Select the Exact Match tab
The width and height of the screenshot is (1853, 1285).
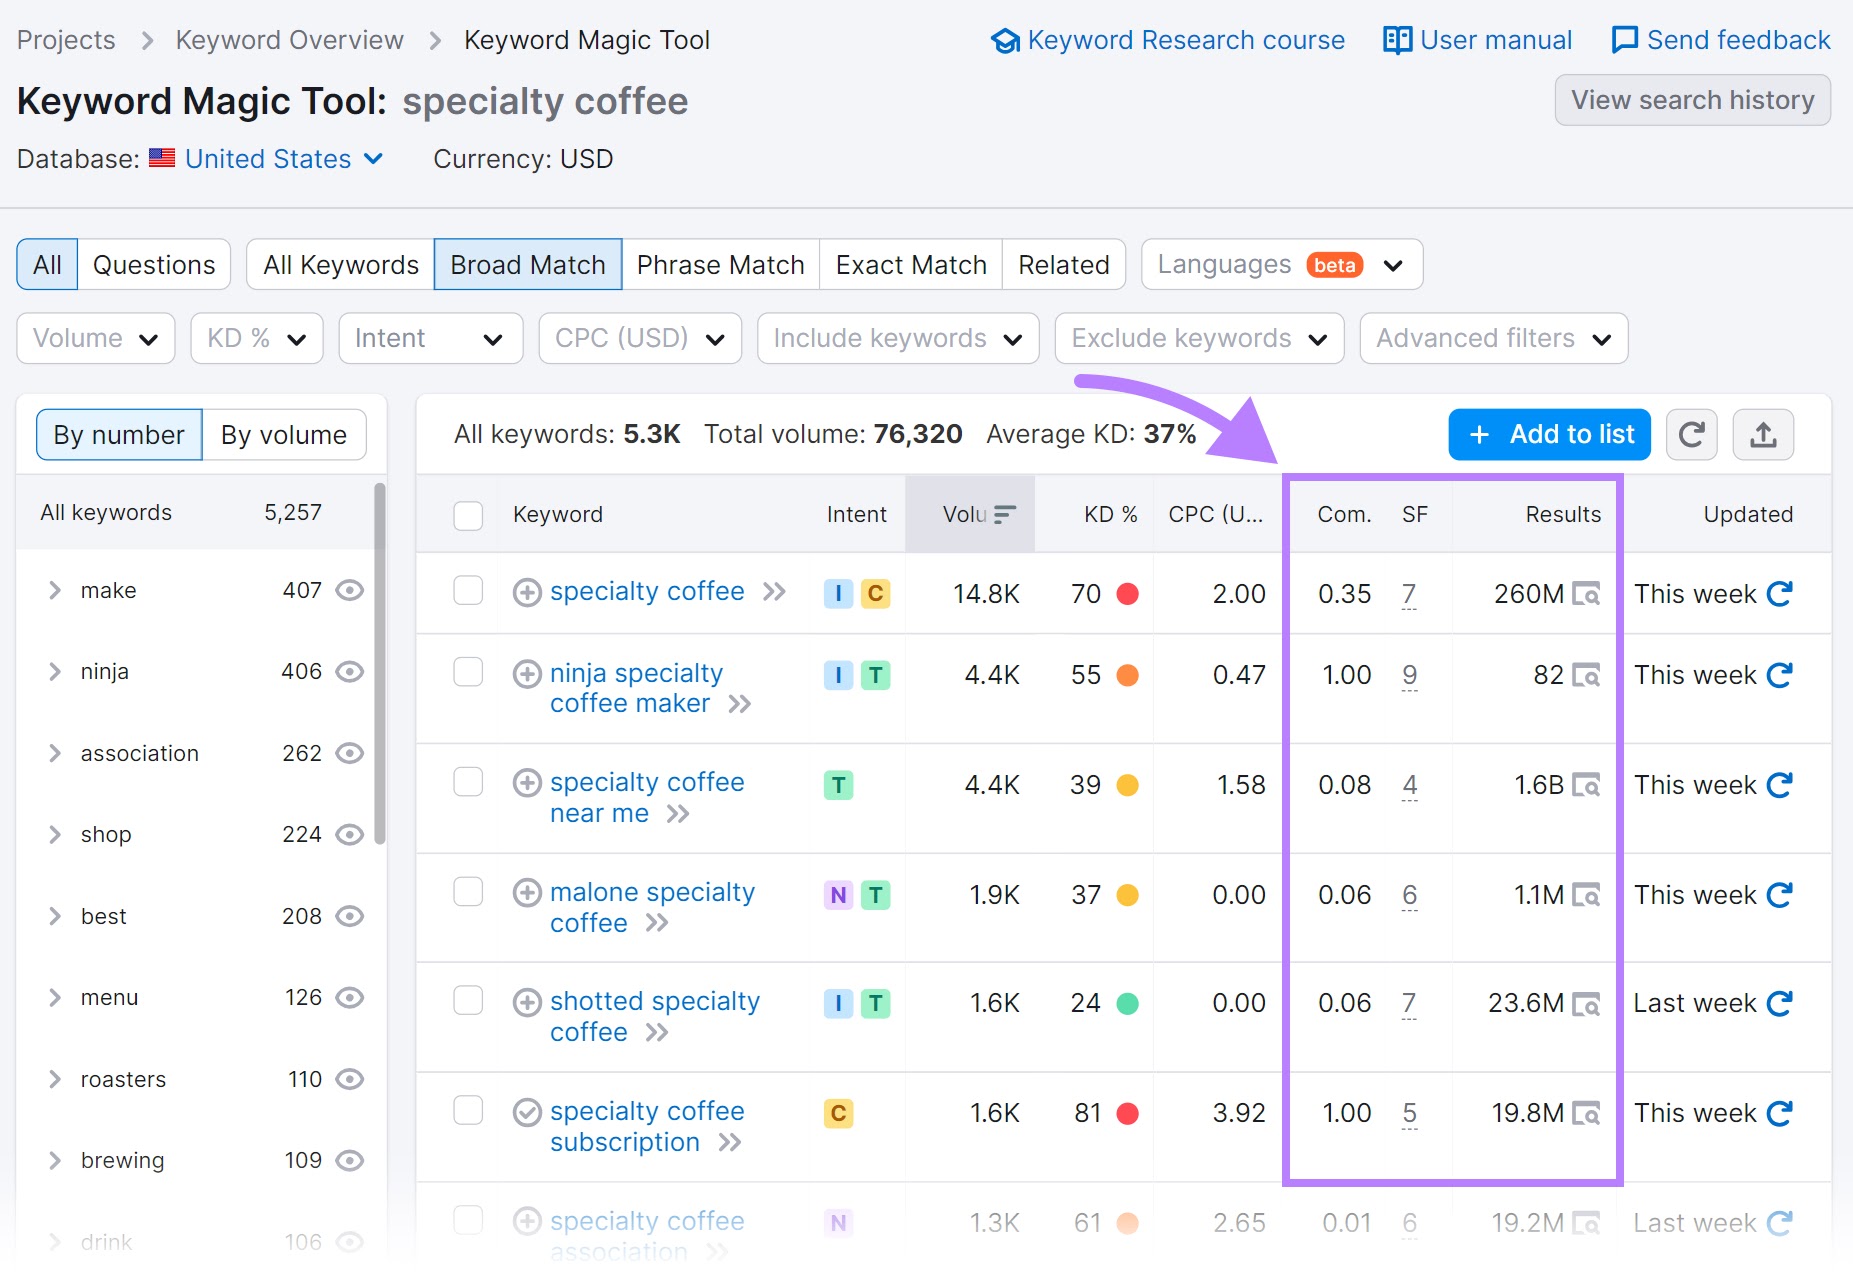911,265
